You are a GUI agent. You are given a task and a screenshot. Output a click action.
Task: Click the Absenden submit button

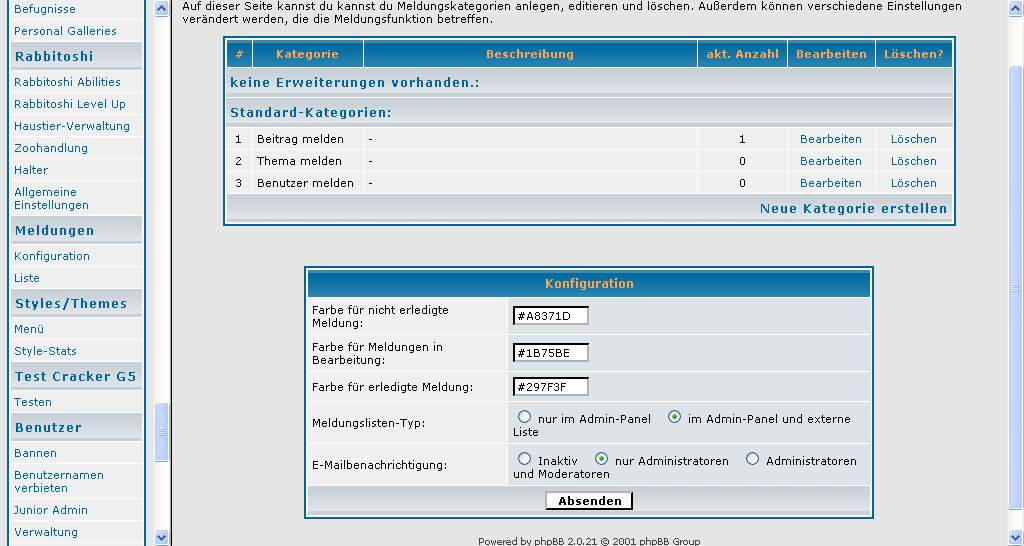[x=589, y=501]
